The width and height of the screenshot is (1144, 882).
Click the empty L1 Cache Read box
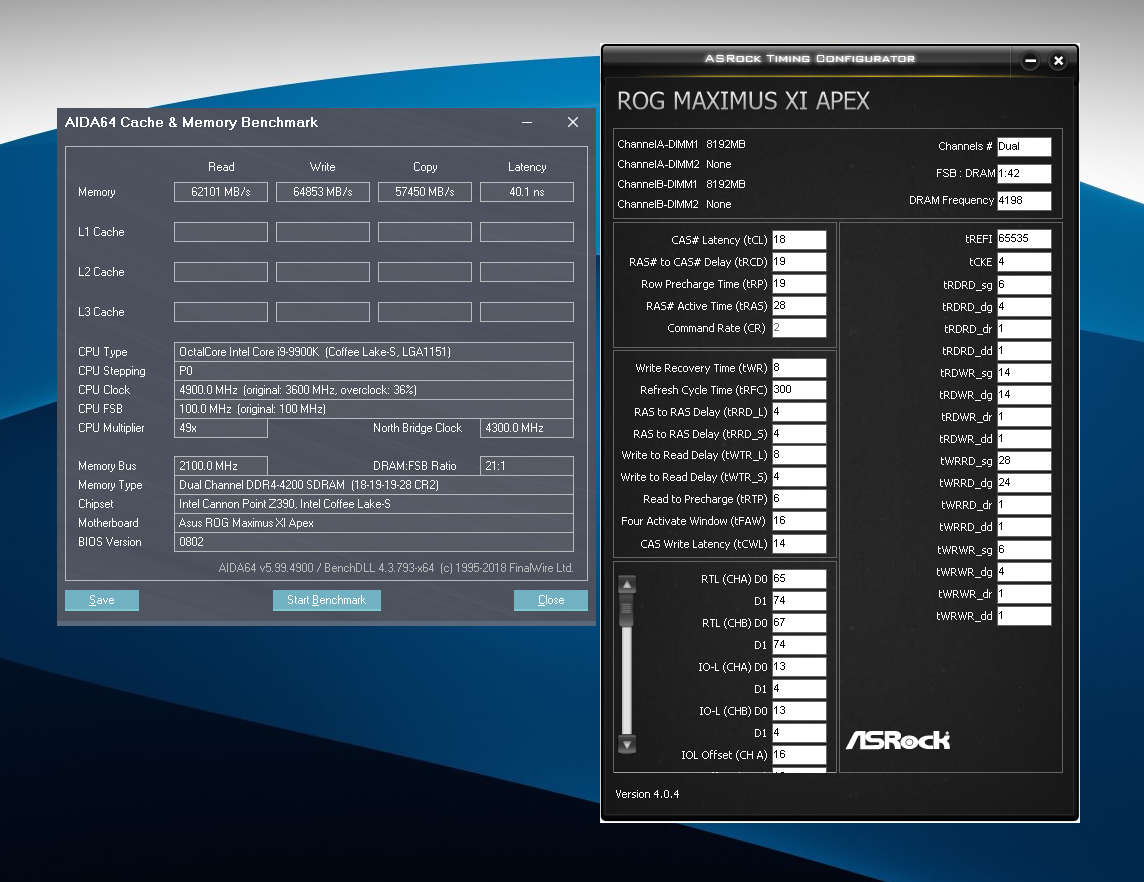coord(220,232)
